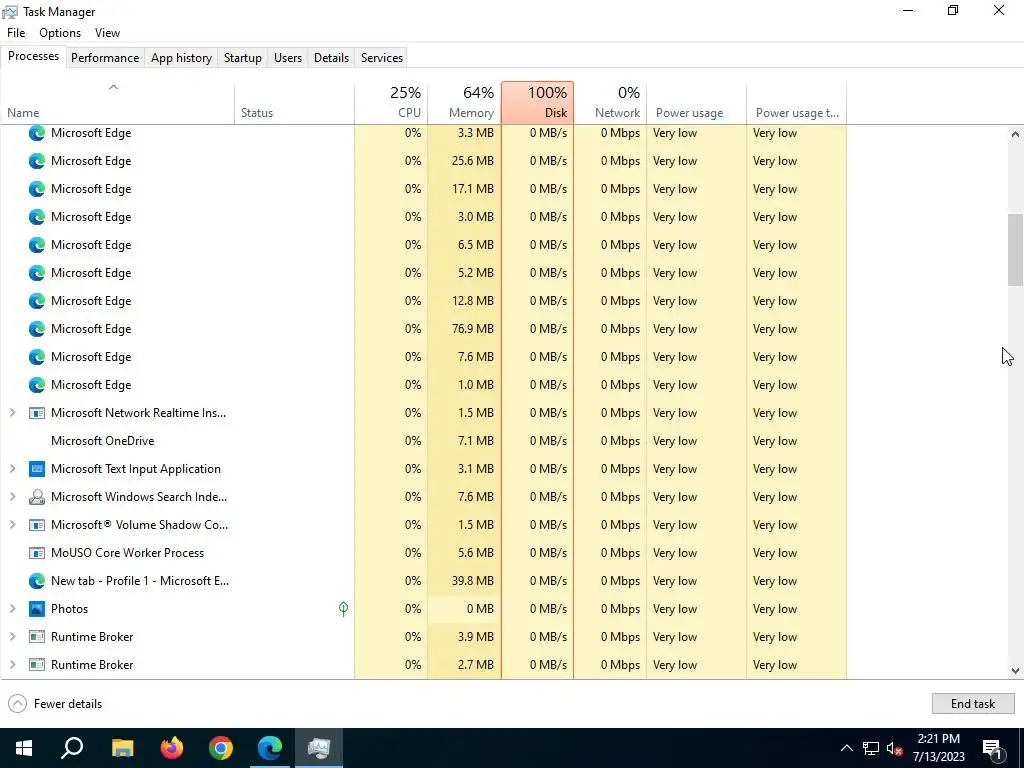Expand the Photos process group
The height and width of the screenshot is (768, 1024).
(12, 609)
